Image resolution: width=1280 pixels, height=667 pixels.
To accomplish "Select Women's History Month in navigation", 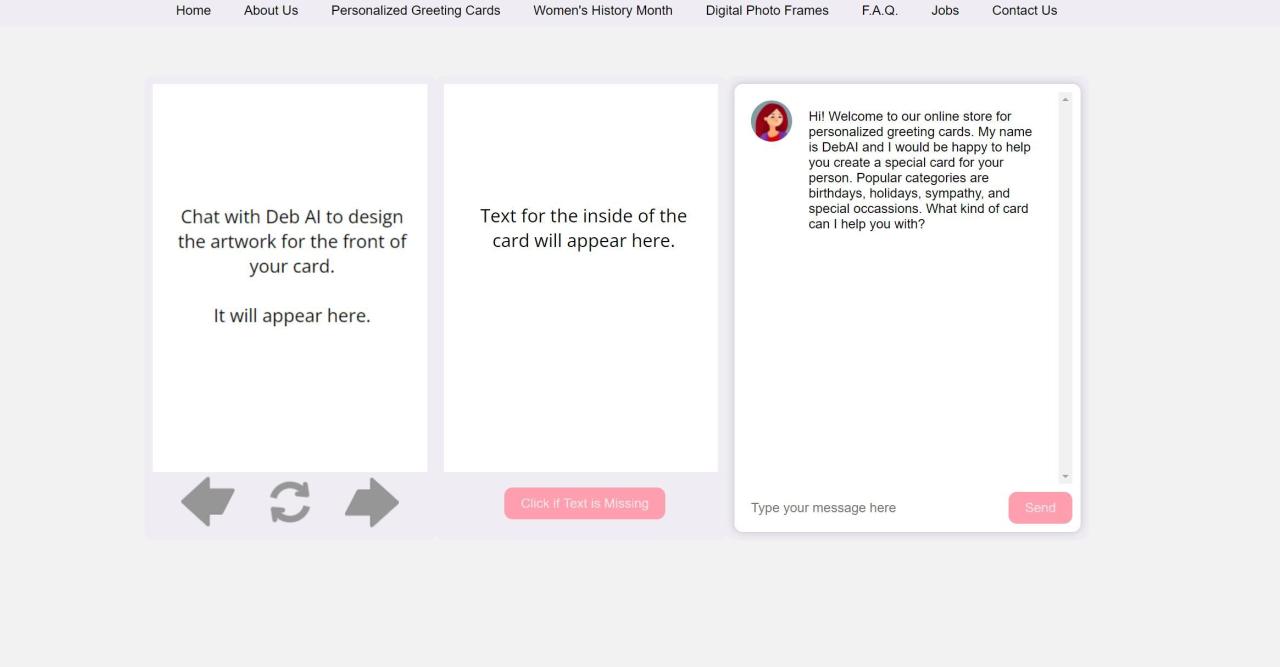I will pyautogui.click(x=603, y=10).
